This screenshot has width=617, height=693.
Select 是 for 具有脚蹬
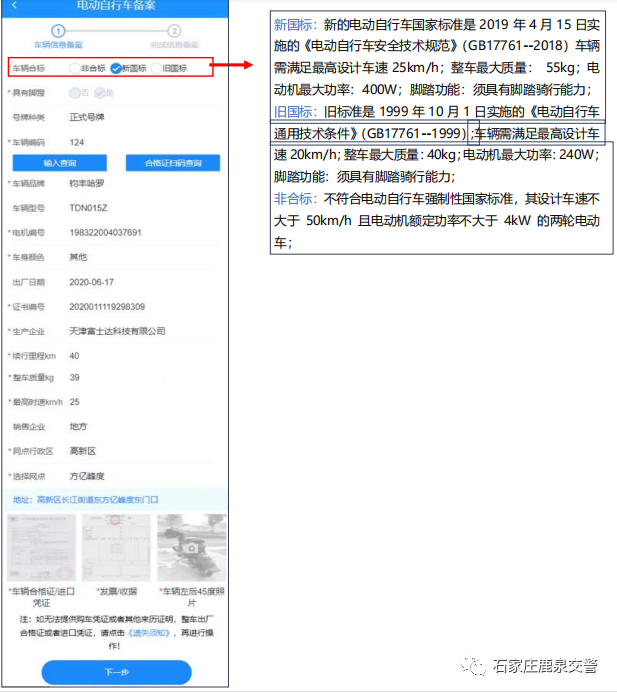pos(104,93)
